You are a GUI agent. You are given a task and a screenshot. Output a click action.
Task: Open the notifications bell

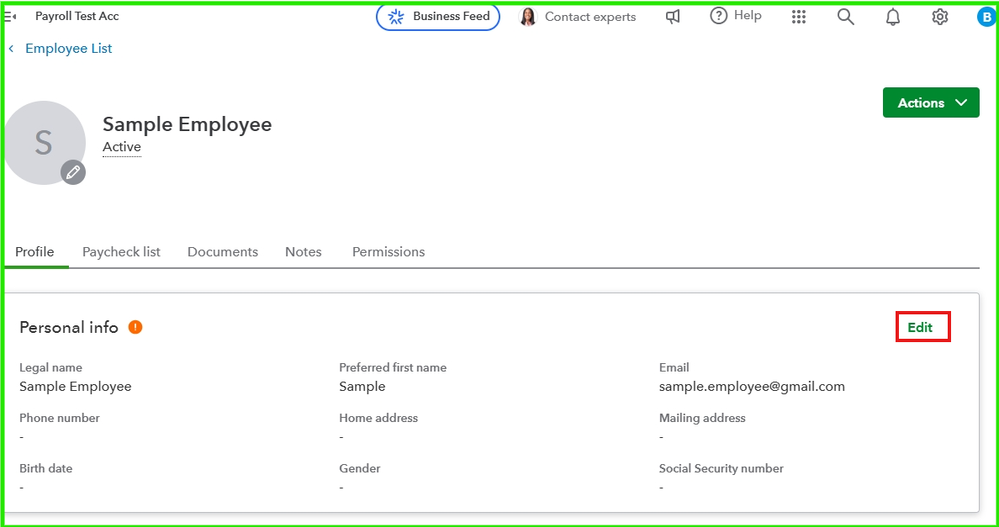pyautogui.click(x=893, y=17)
